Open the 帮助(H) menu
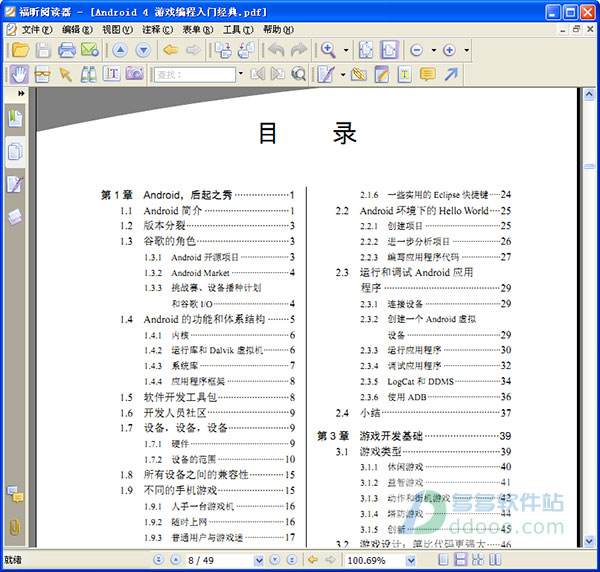This screenshot has height=572, width=600. pos(278,29)
